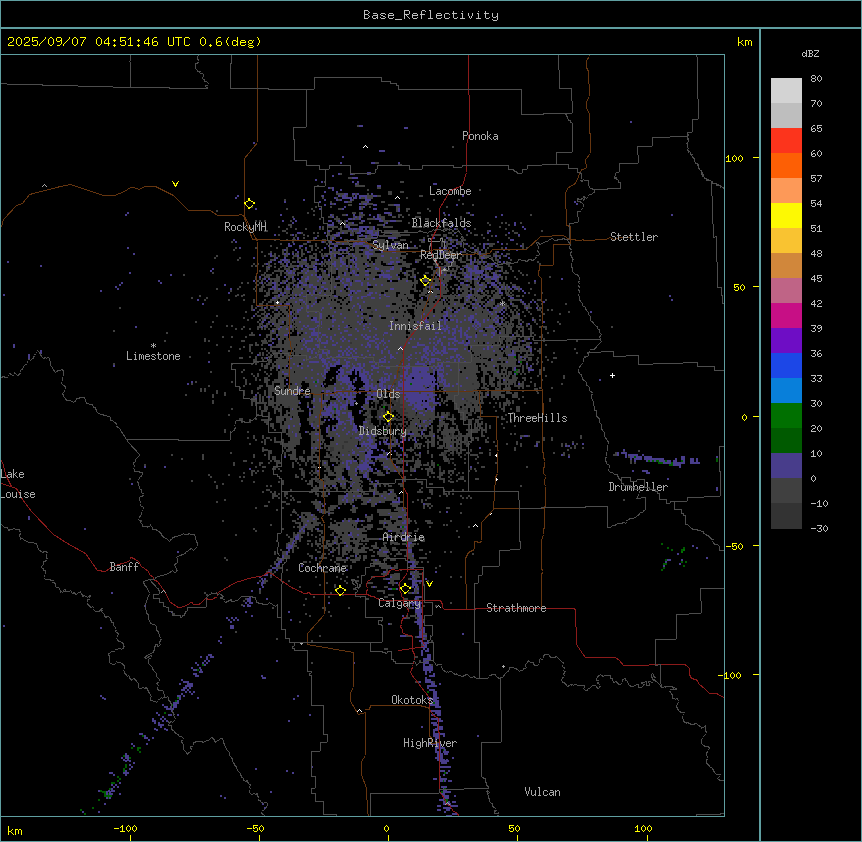Click the yellow diamond marker above RockyMH
This screenshot has height=842, width=862.
250,204
